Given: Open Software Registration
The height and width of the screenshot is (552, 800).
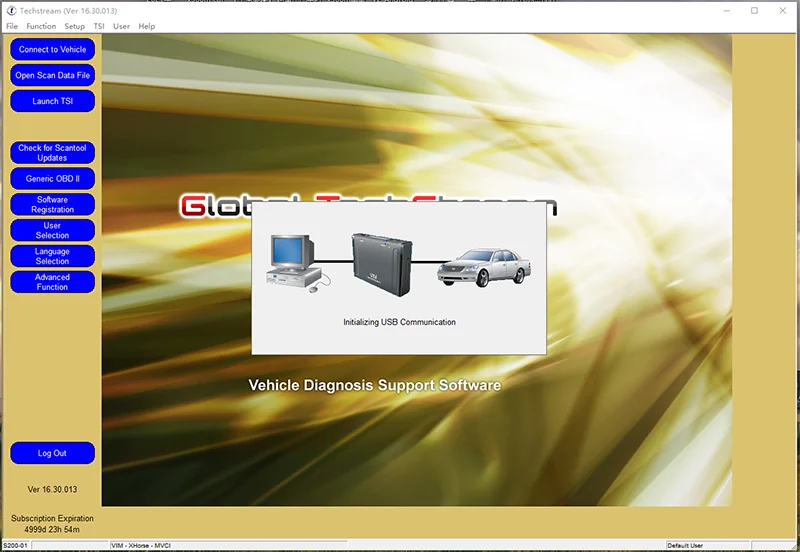Looking at the screenshot, I should (53, 205).
